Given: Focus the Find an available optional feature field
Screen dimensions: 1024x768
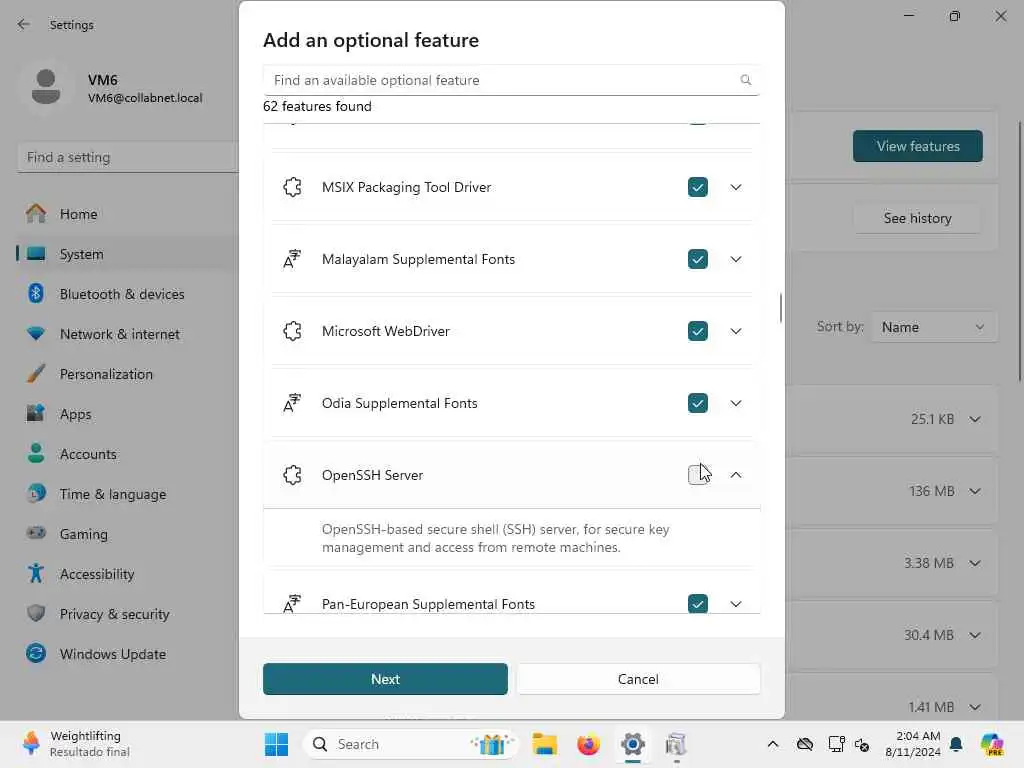Looking at the screenshot, I should click(511, 80).
